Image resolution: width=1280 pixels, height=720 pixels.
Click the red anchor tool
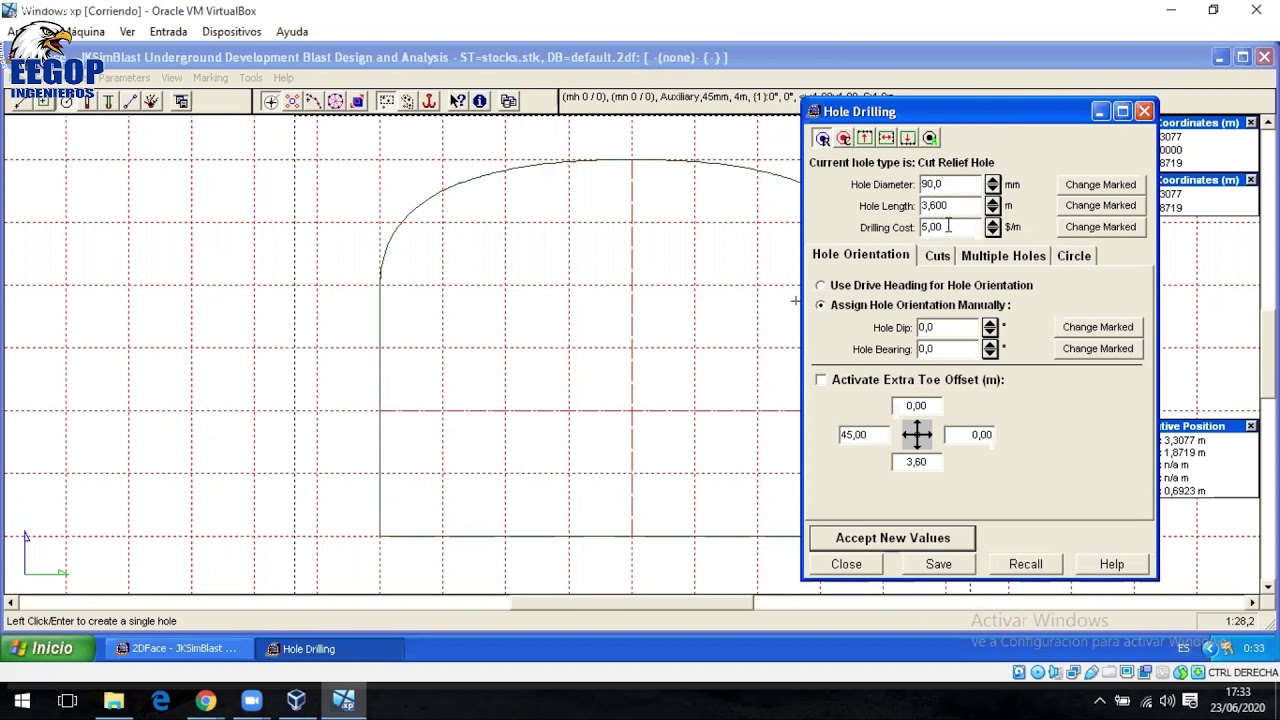tap(429, 101)
